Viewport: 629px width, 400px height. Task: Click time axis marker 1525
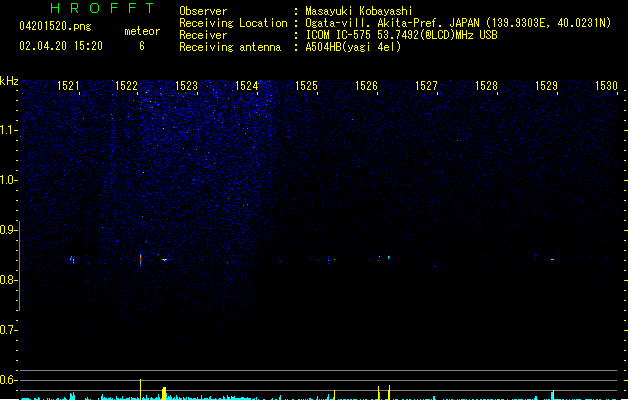click(306, 86)
